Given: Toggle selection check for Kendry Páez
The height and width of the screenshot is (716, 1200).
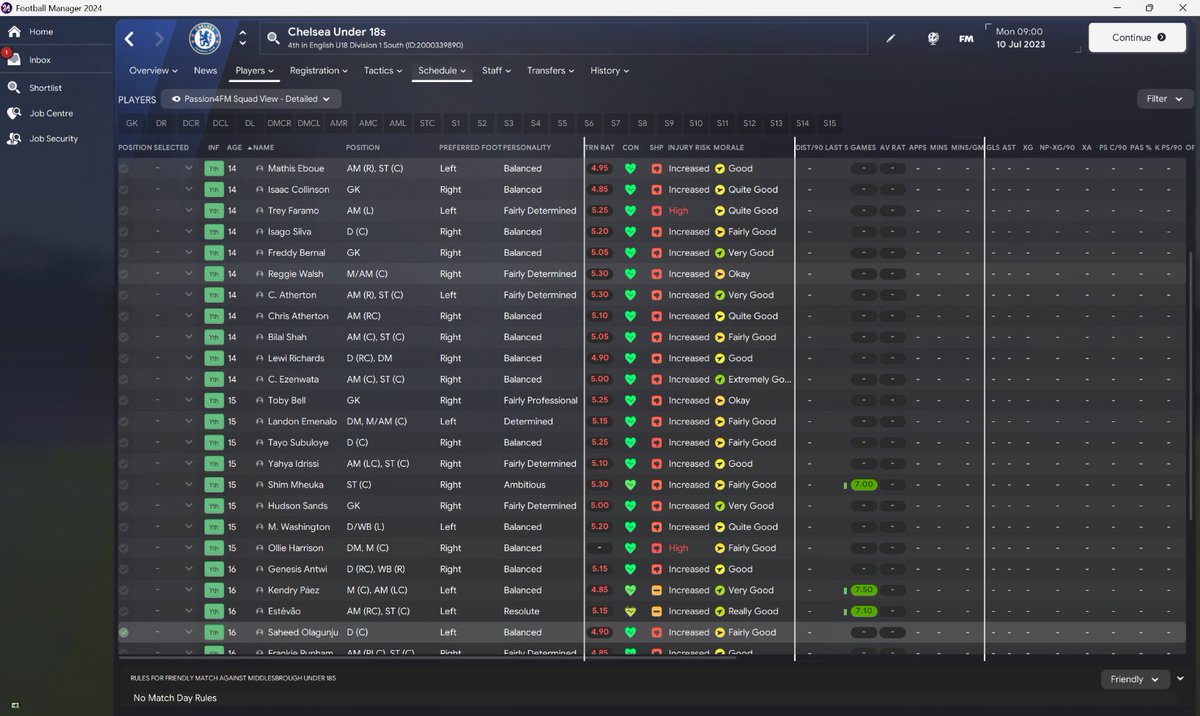Looking at the screenshot, I should 124,590.
